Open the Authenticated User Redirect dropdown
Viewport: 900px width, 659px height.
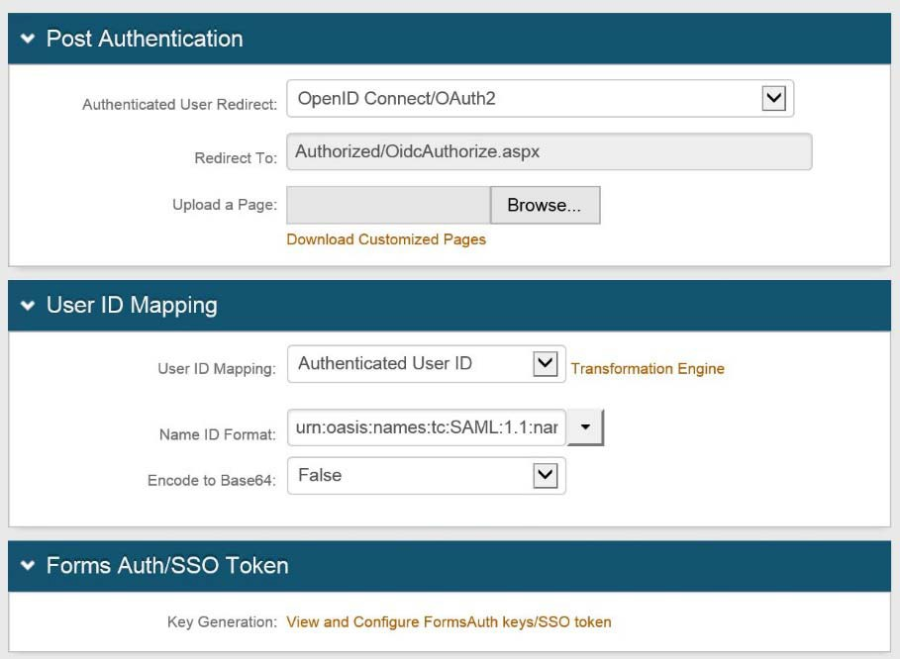(x=525, y=99)
